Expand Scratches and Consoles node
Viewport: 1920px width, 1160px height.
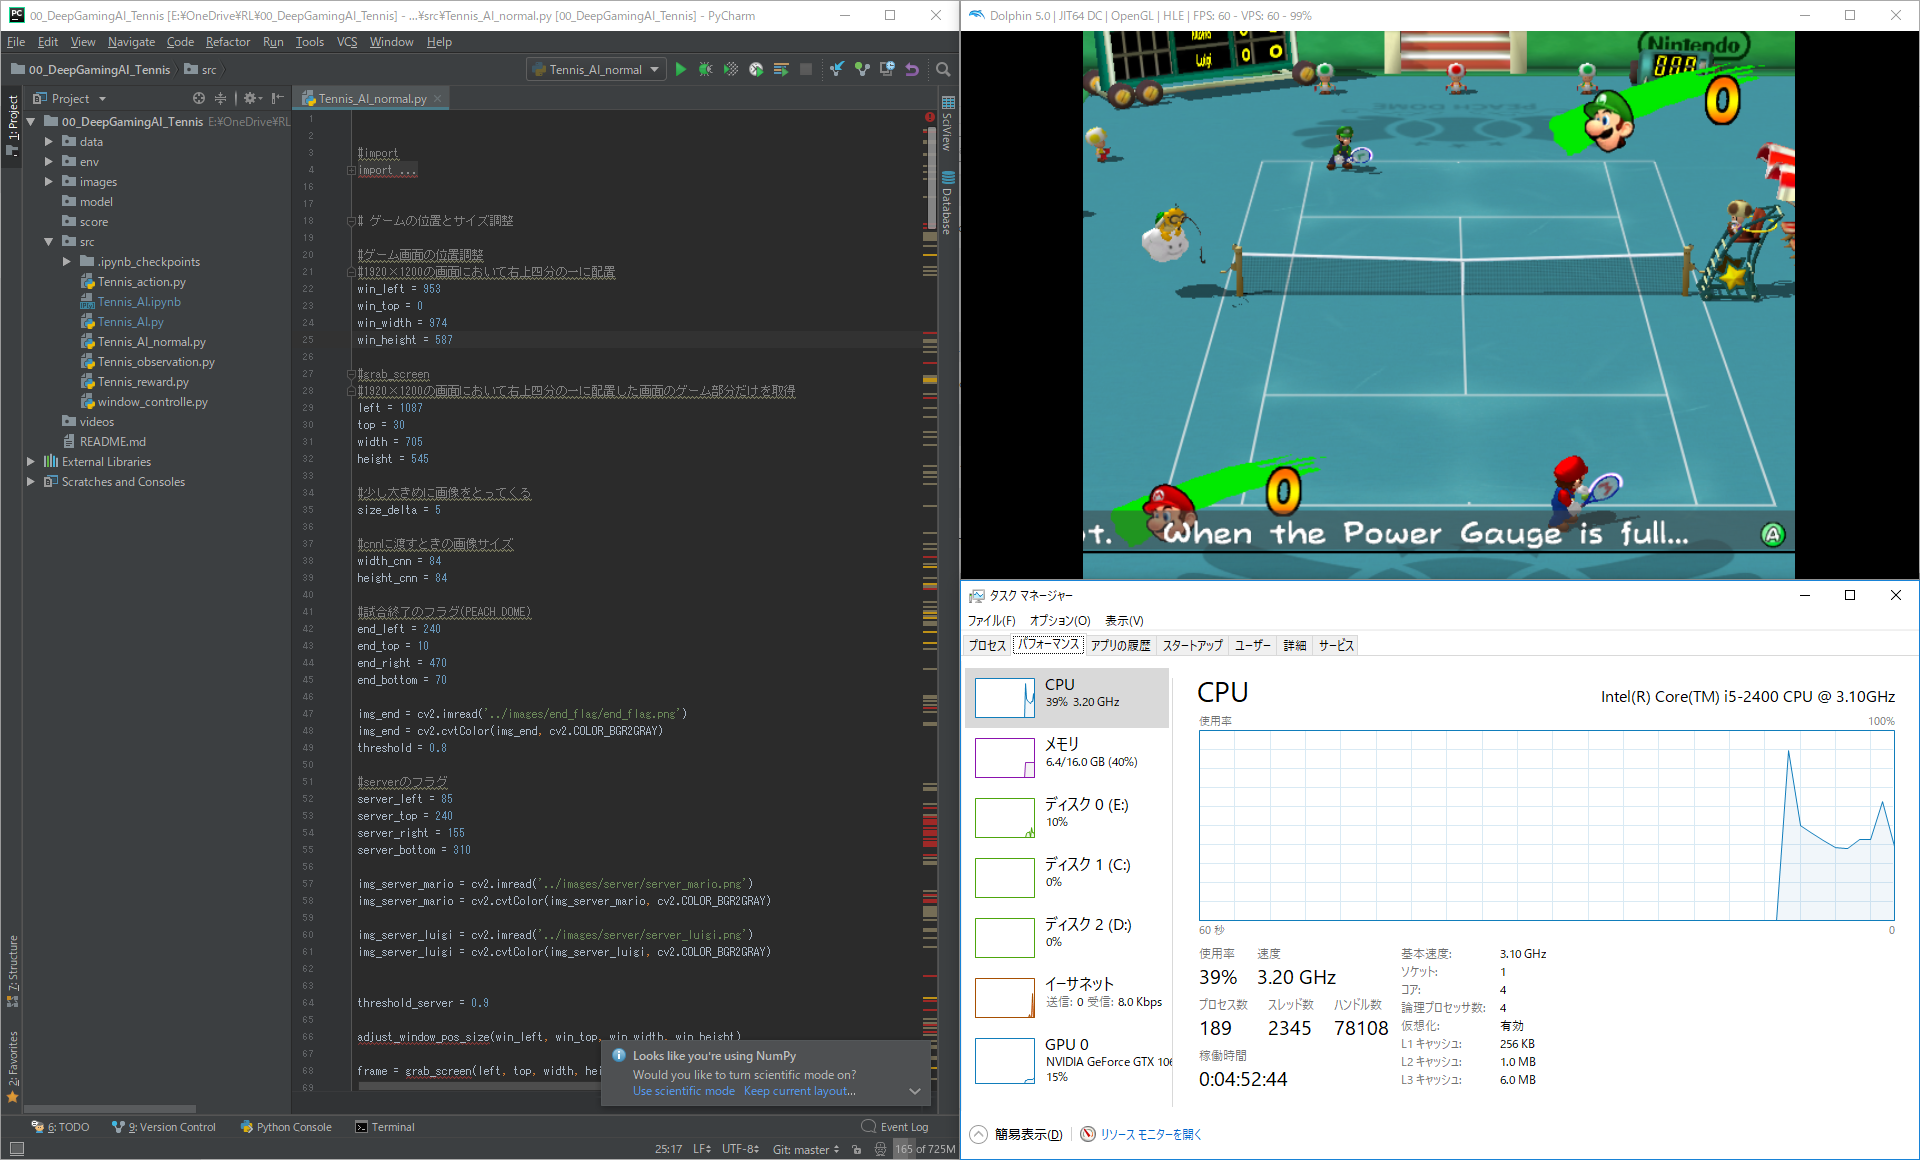click(x=31, y=482)
